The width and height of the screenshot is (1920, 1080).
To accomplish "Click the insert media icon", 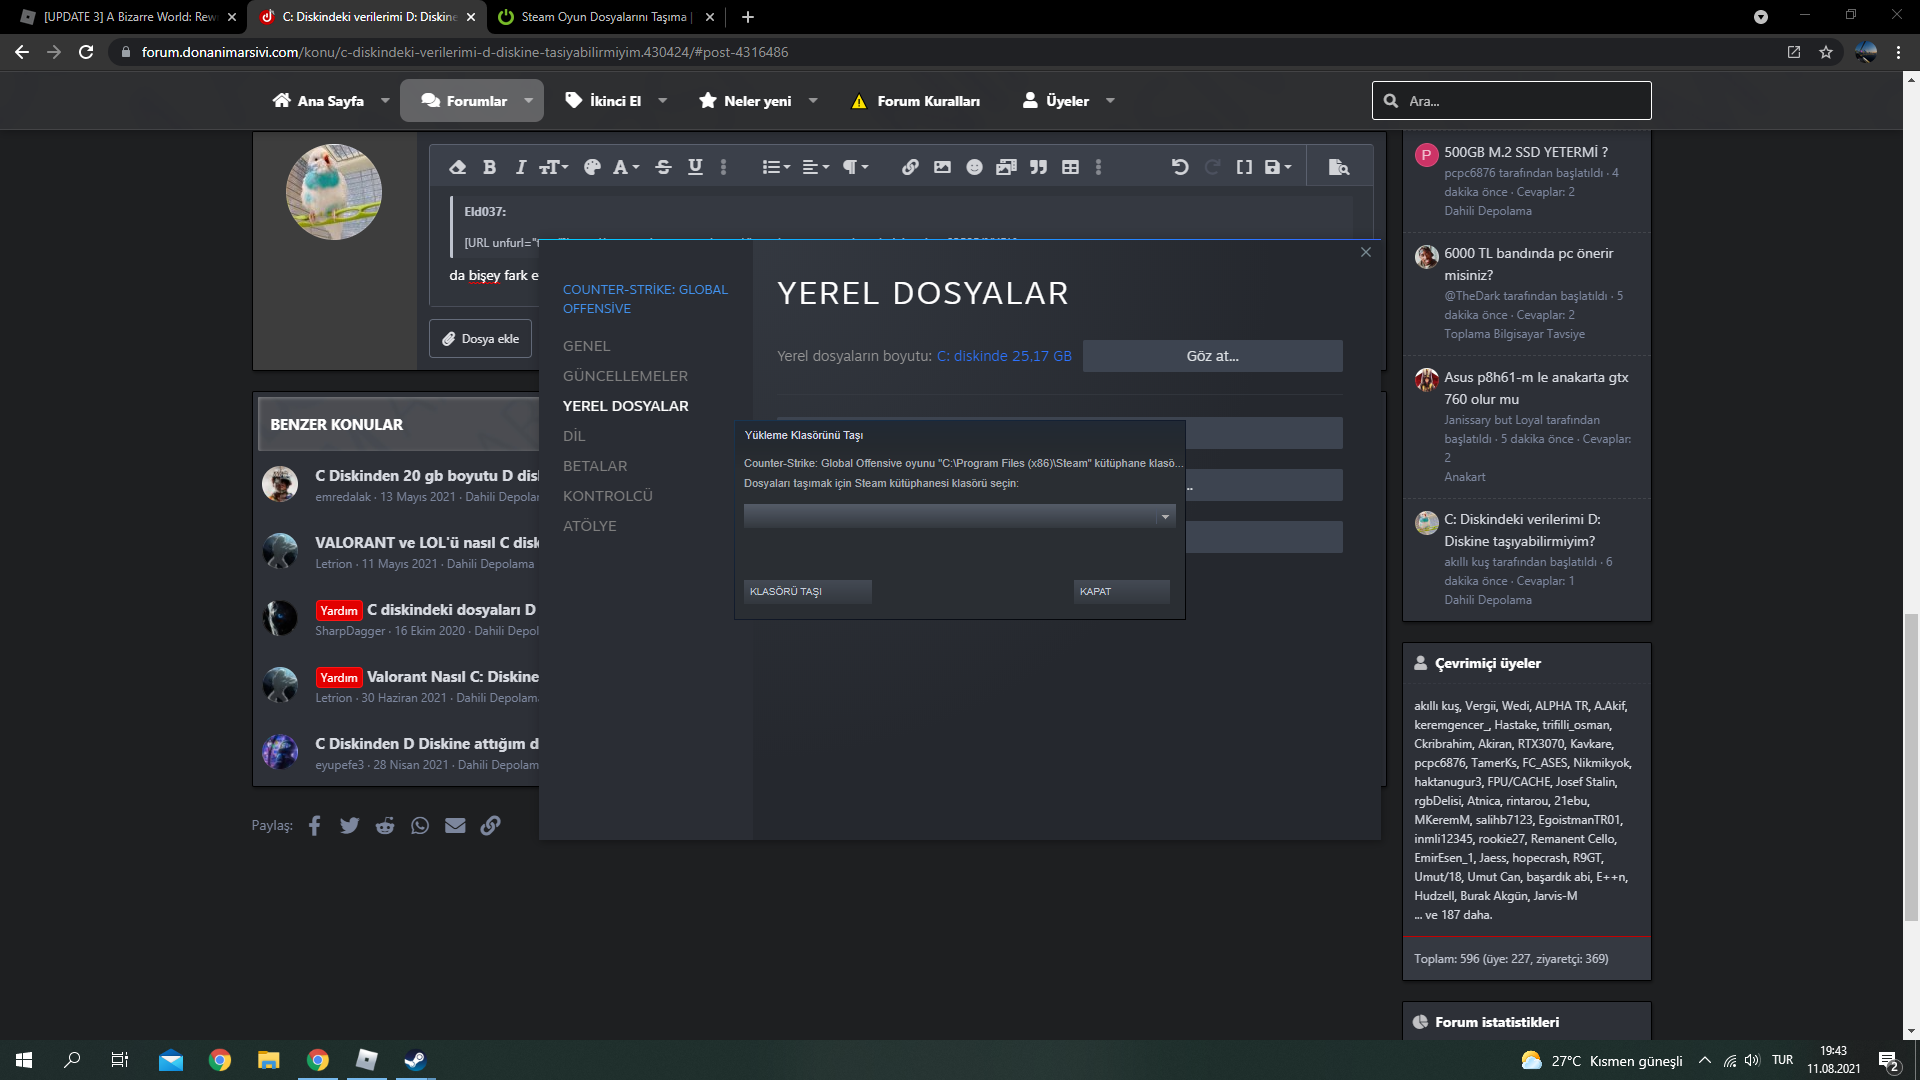I will coord(1006,167).
